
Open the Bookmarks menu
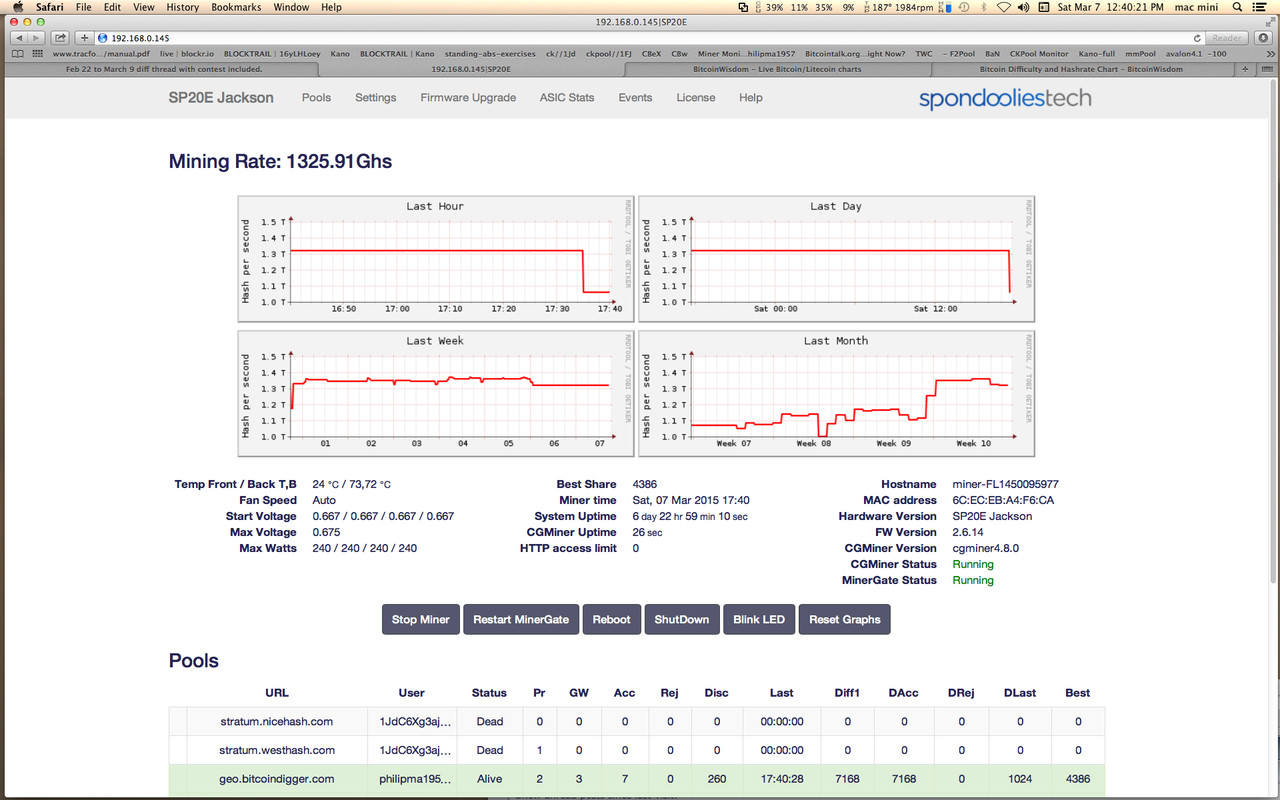pos(236,7)
